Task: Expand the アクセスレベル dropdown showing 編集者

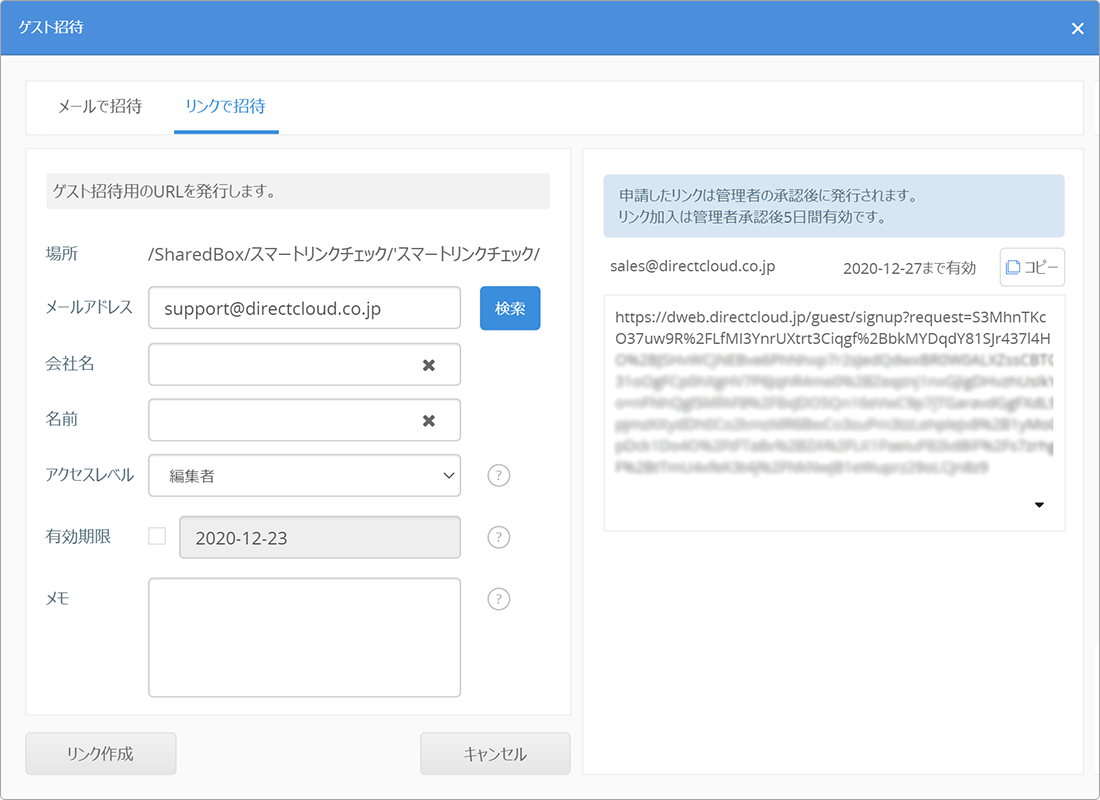Action: 304,476
